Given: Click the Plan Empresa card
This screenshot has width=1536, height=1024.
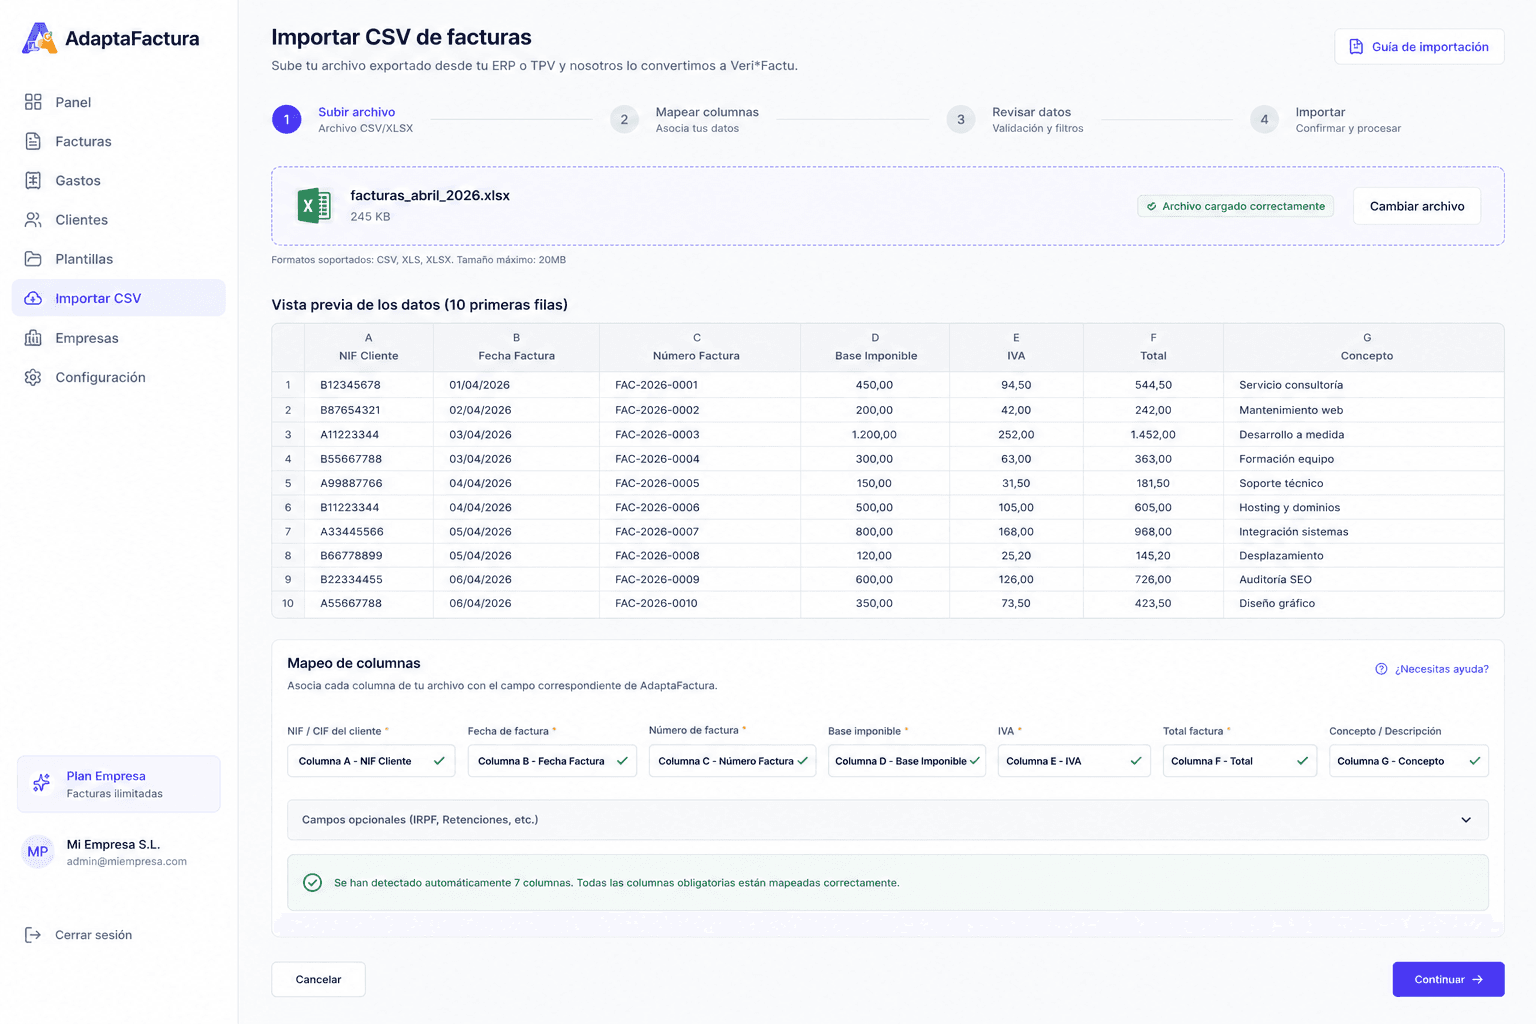Looking at the screenshot, I should point(119,784).
